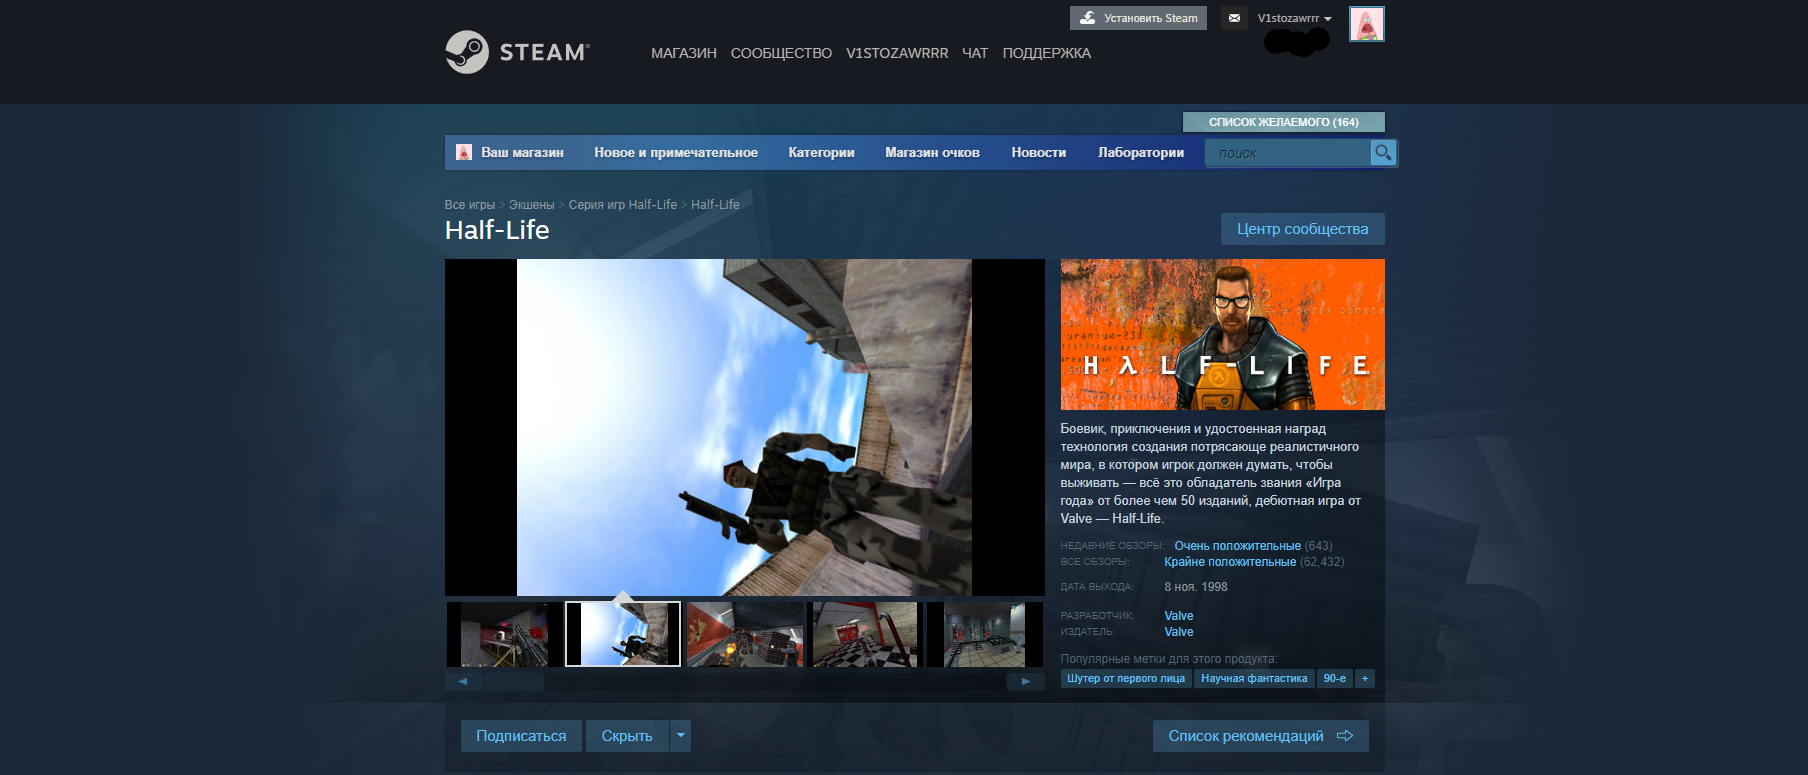Viewport: 1808px width, 775px height.
Task: Open the V1STOZAWRRR profile menu
Action: pos(897,53)
